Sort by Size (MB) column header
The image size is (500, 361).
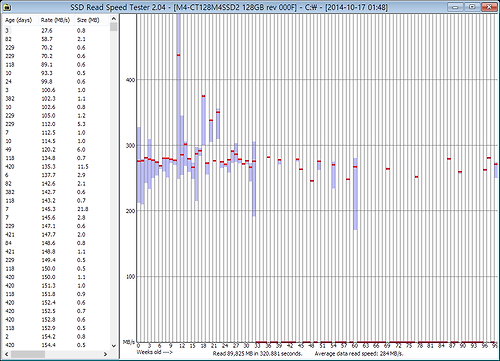coord(88,20)
